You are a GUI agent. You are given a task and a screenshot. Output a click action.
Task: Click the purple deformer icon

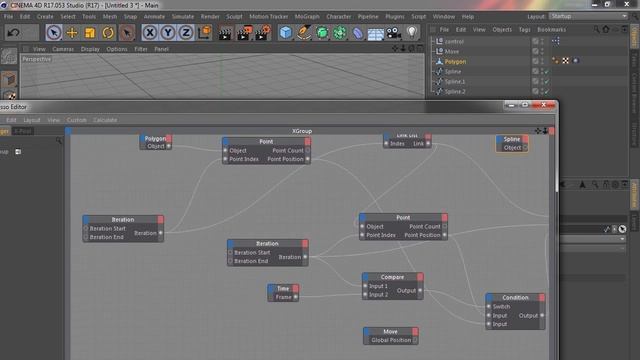(358, 33)
